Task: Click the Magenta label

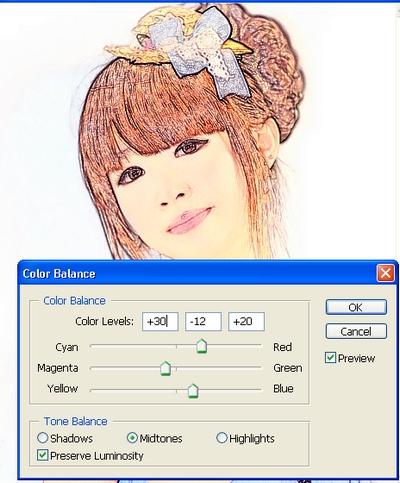Action: coord(58,368)
